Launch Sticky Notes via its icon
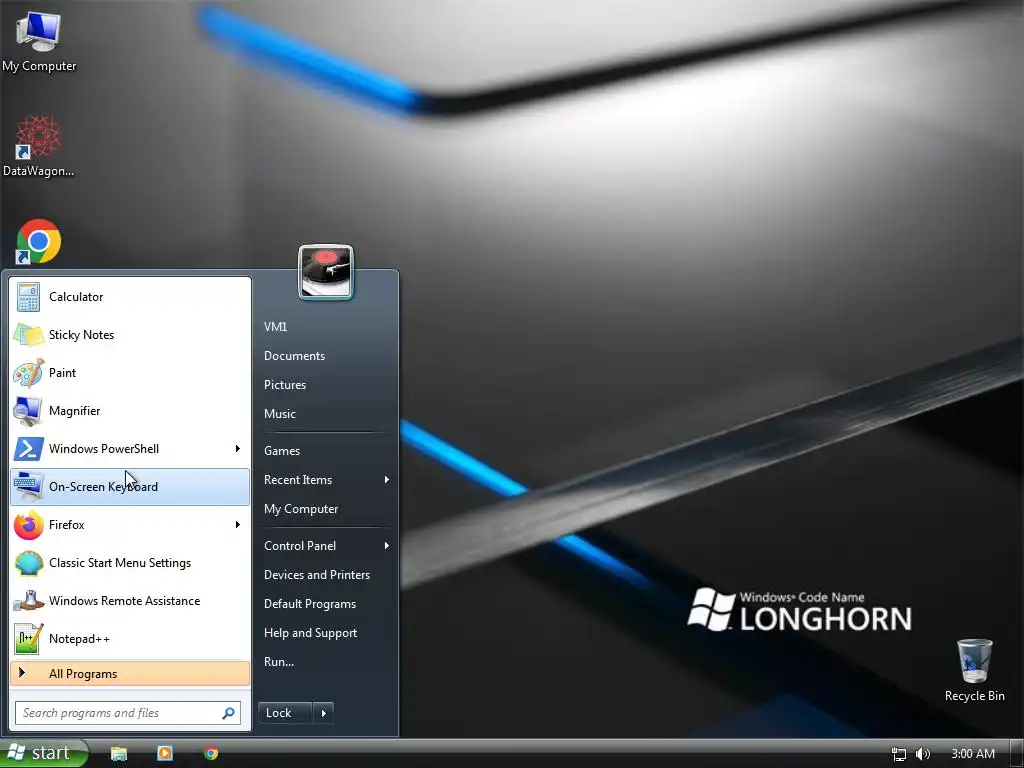The width and height of the screenshot is (1024, 768). [x=28, y=335]
